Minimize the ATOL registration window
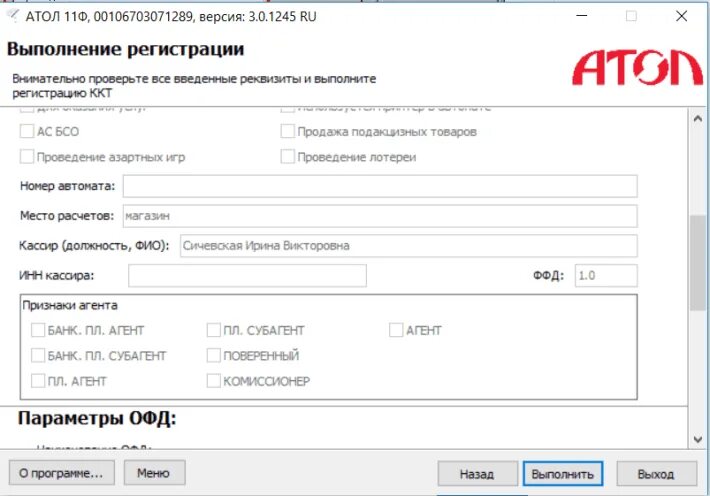This screenshot has width=710, height=496. pyautogui.click(x=582, y=16)
